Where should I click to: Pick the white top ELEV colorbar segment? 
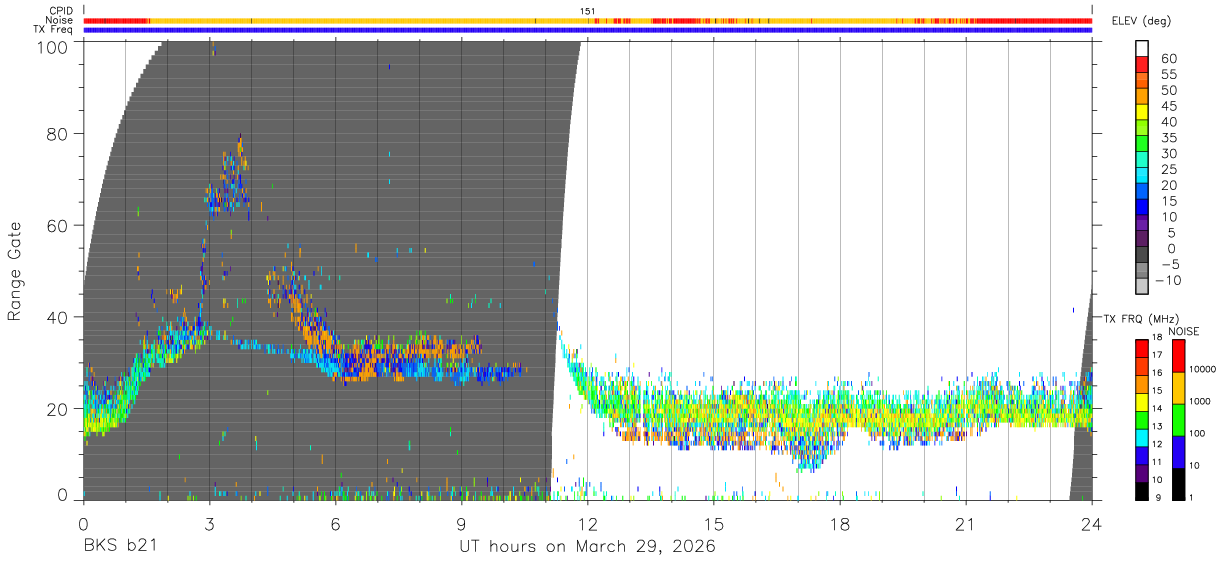pyautogui.click(x=1142, y=49)
